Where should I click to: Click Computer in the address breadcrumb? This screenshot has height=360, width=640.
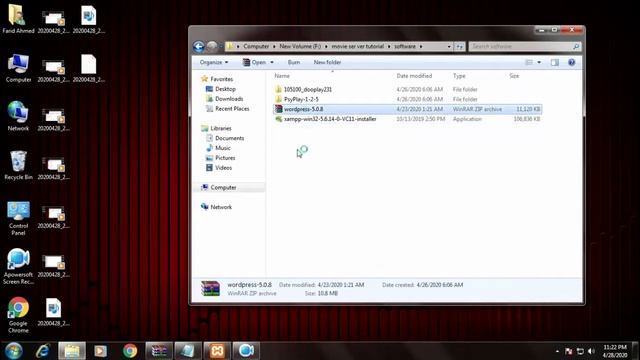(256, 47)
